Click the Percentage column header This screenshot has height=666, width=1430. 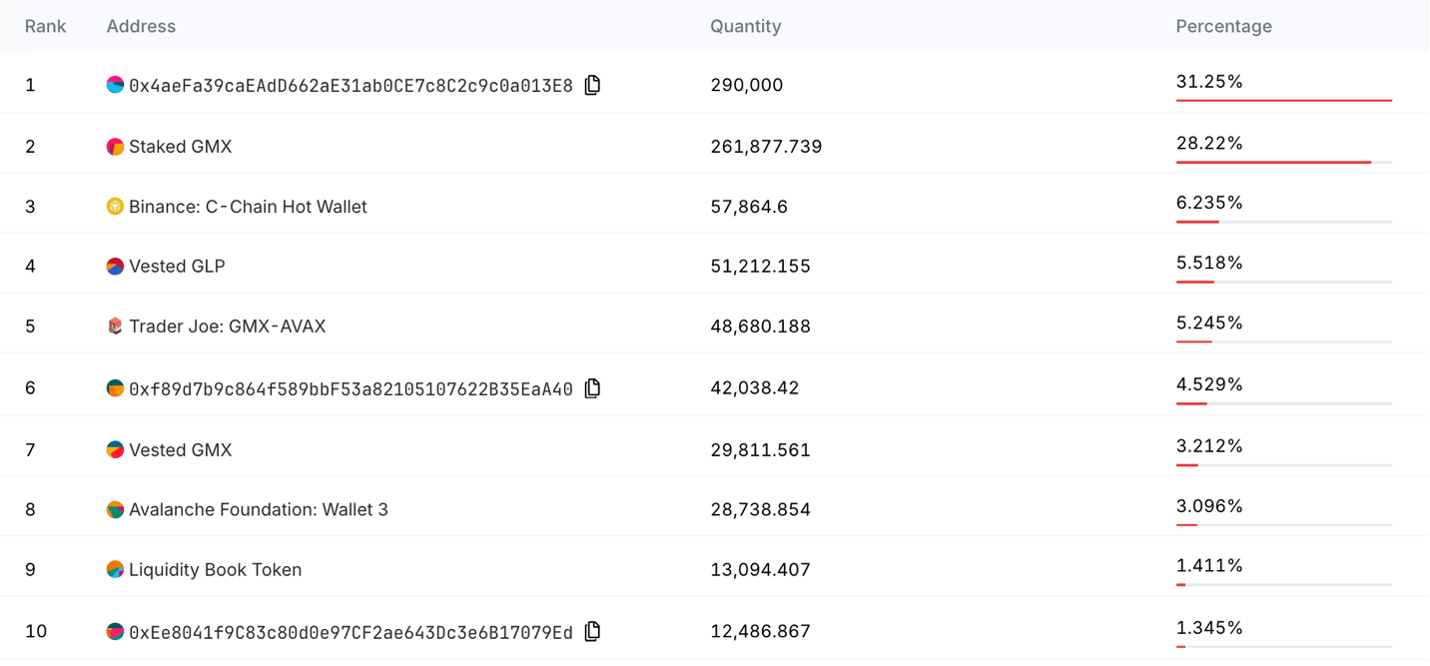coord(1223,26)
